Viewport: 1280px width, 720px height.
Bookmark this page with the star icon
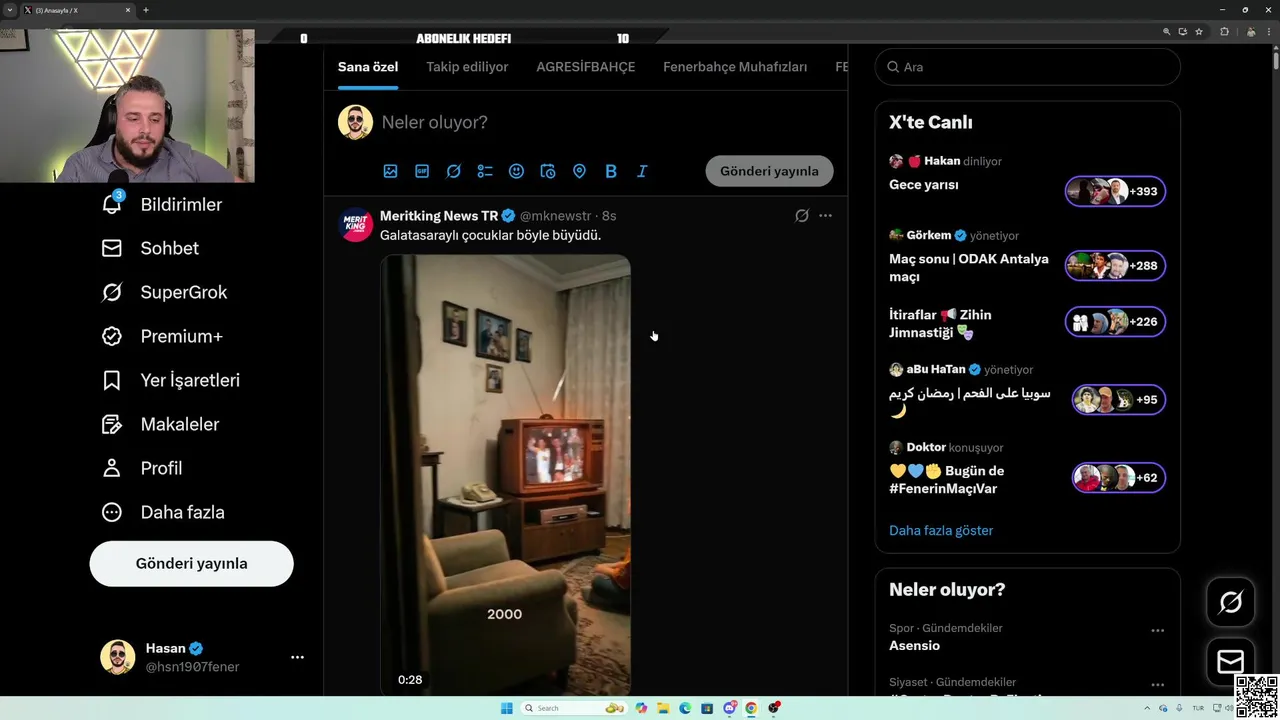1199,31
